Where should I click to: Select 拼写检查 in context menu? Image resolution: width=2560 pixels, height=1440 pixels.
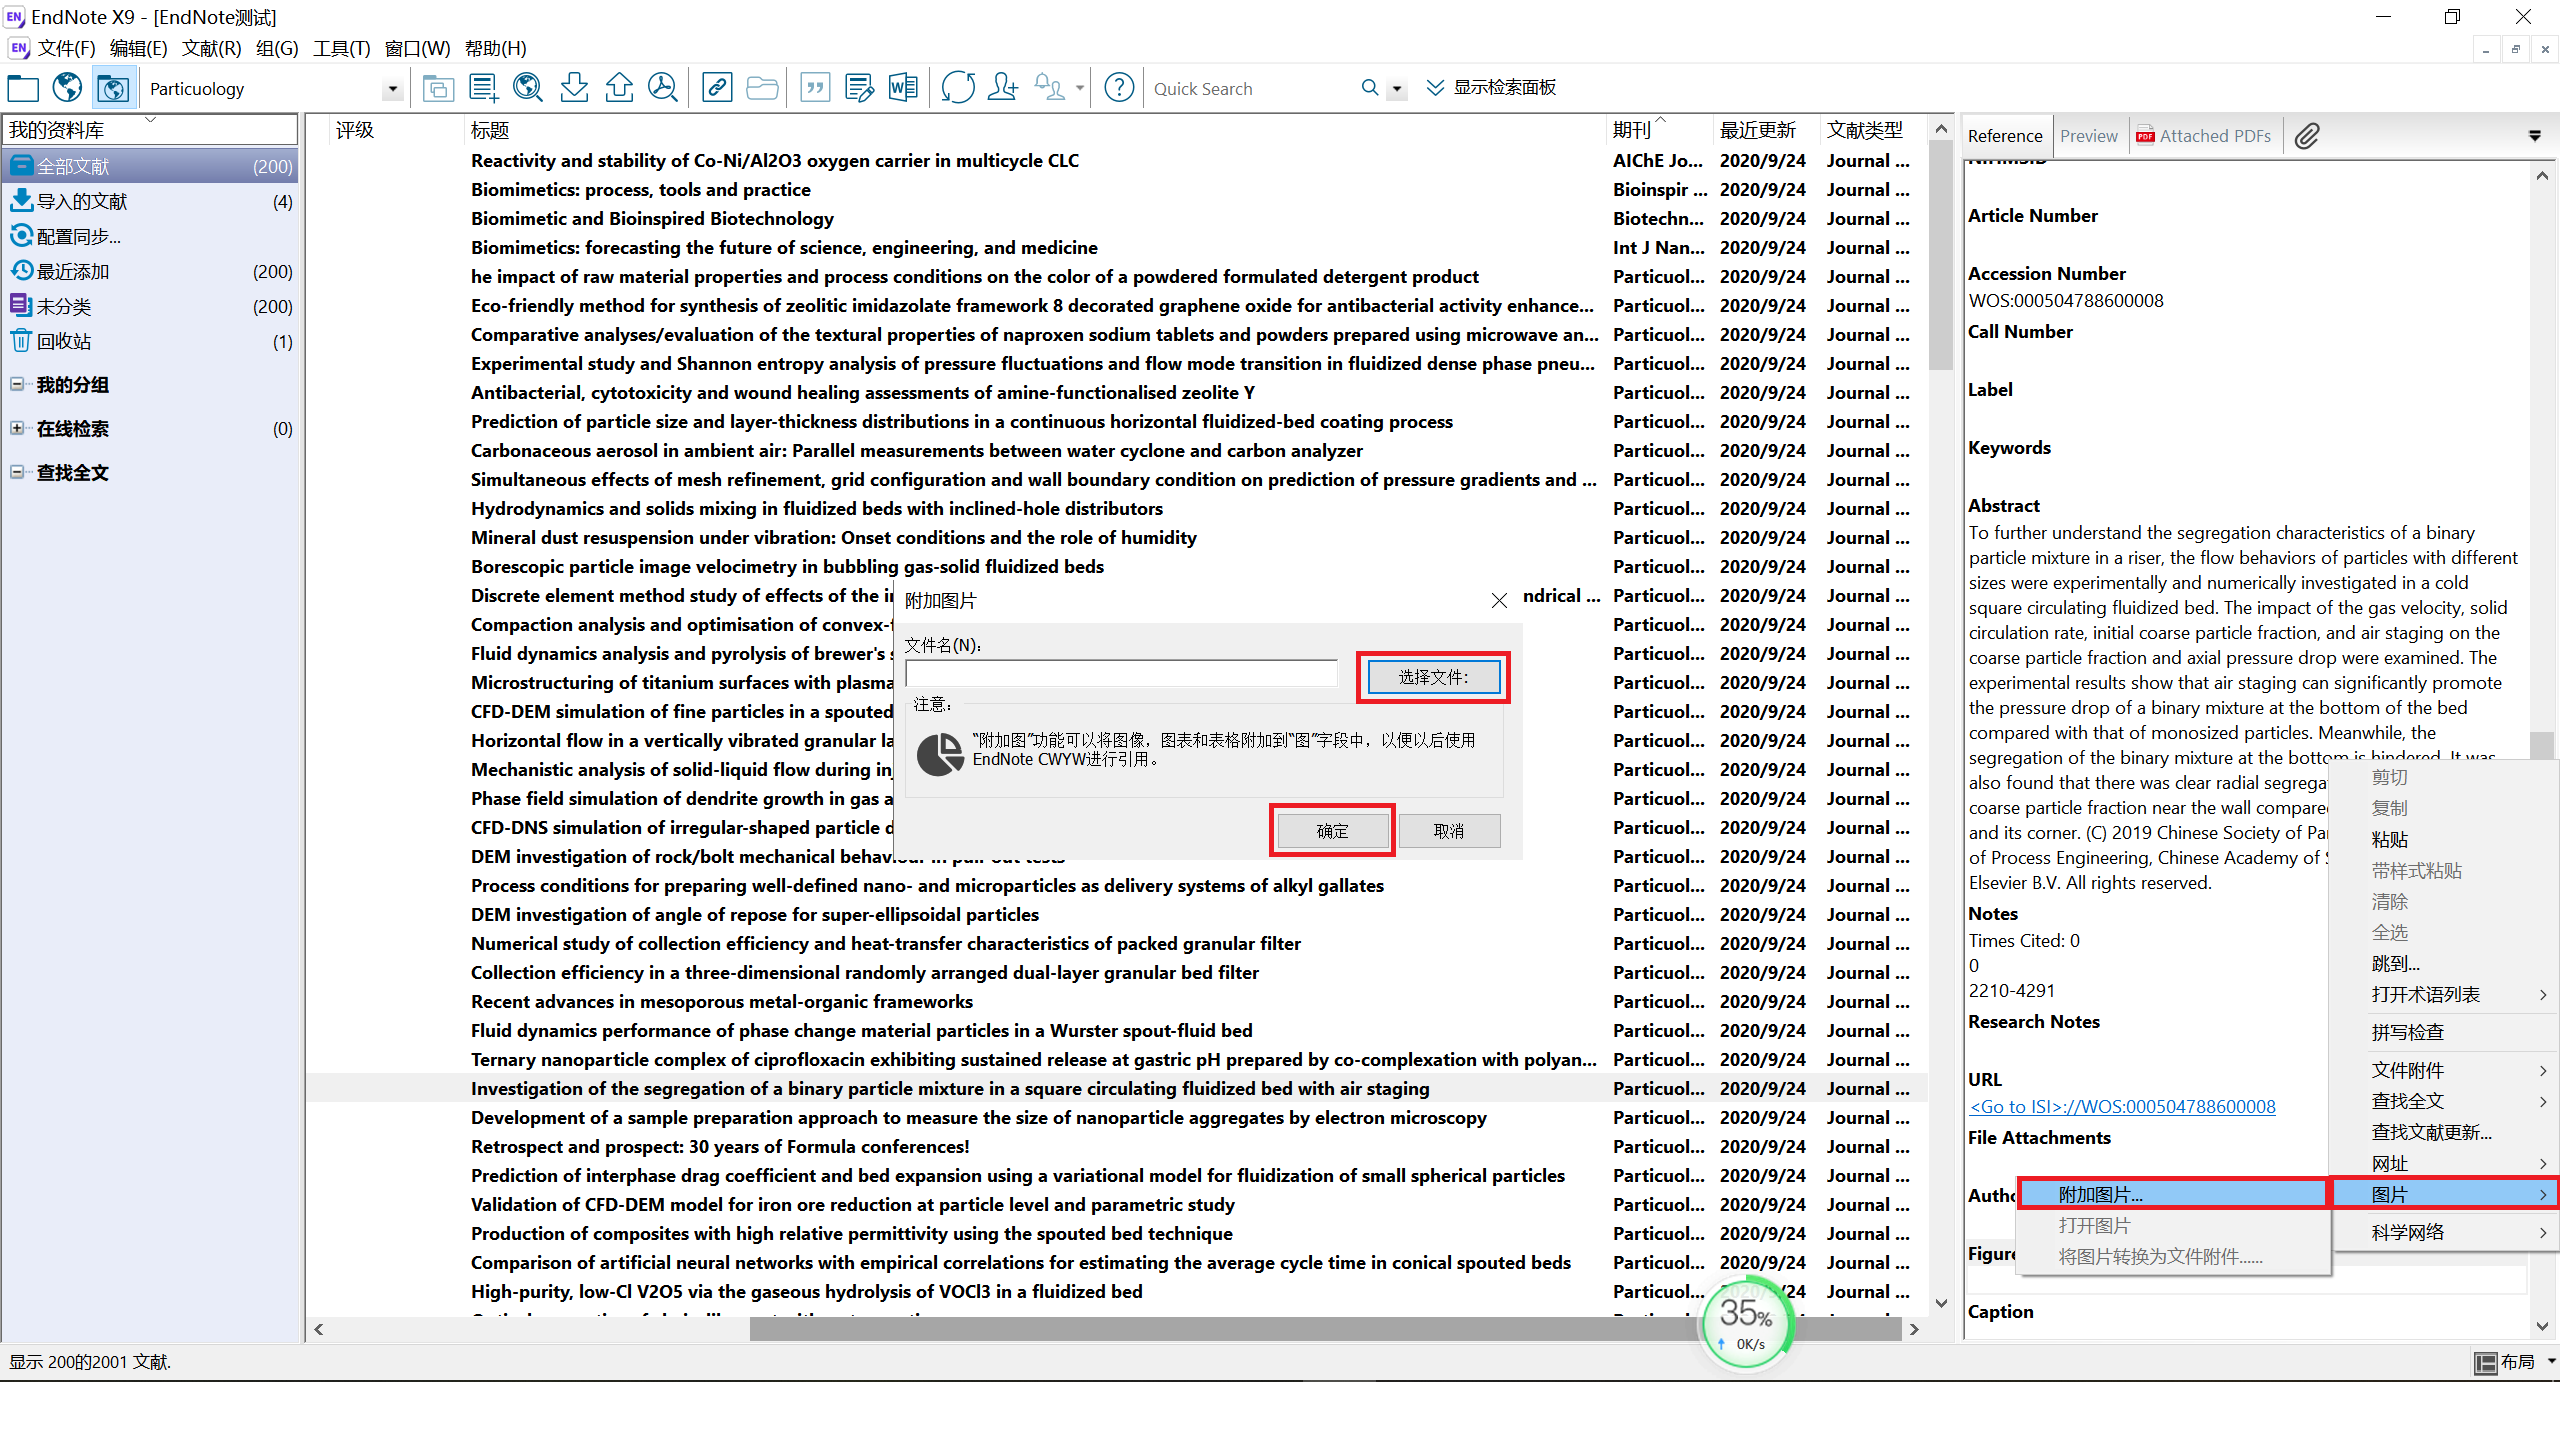(x=2446, y=1032)
